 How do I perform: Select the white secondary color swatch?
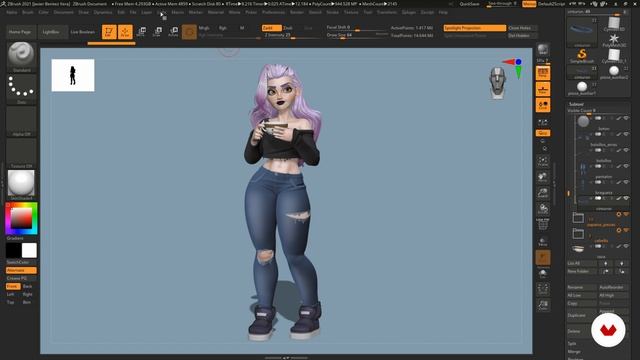pos(29,250)
